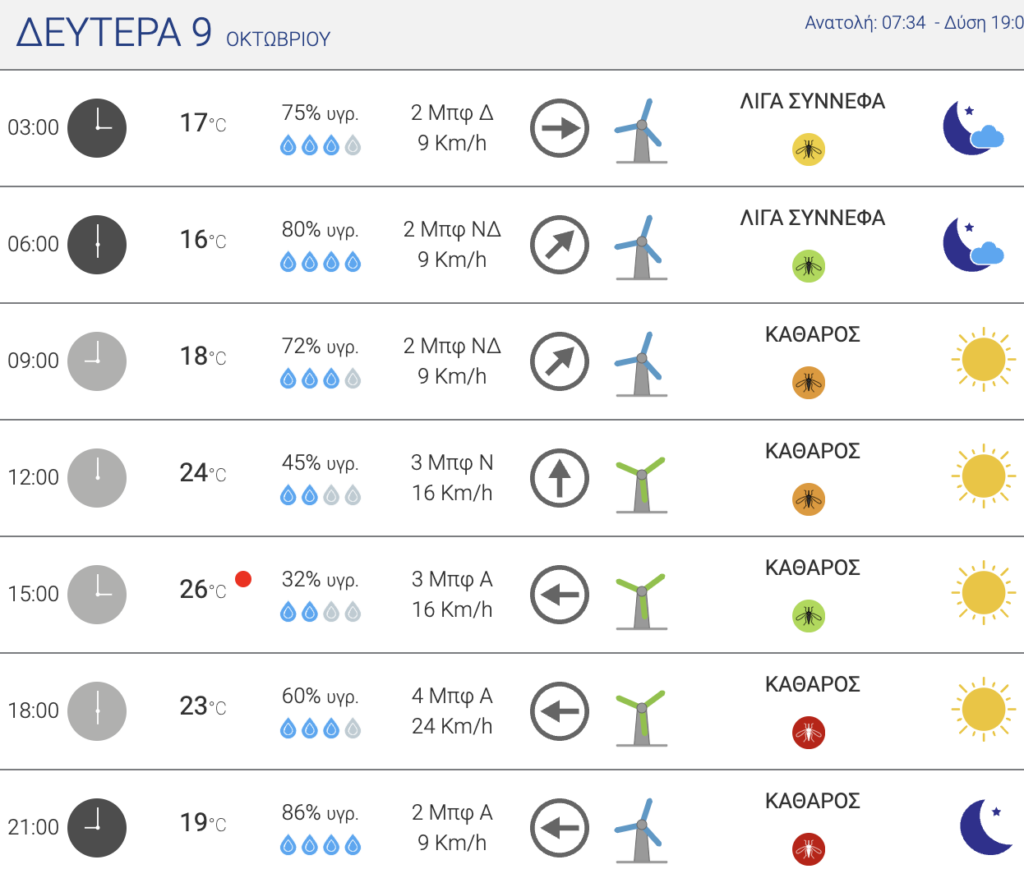The image size is (1024, 869).
Task: Click the yellow mosquito icon at 03:00
Action: tap(808, 150)
